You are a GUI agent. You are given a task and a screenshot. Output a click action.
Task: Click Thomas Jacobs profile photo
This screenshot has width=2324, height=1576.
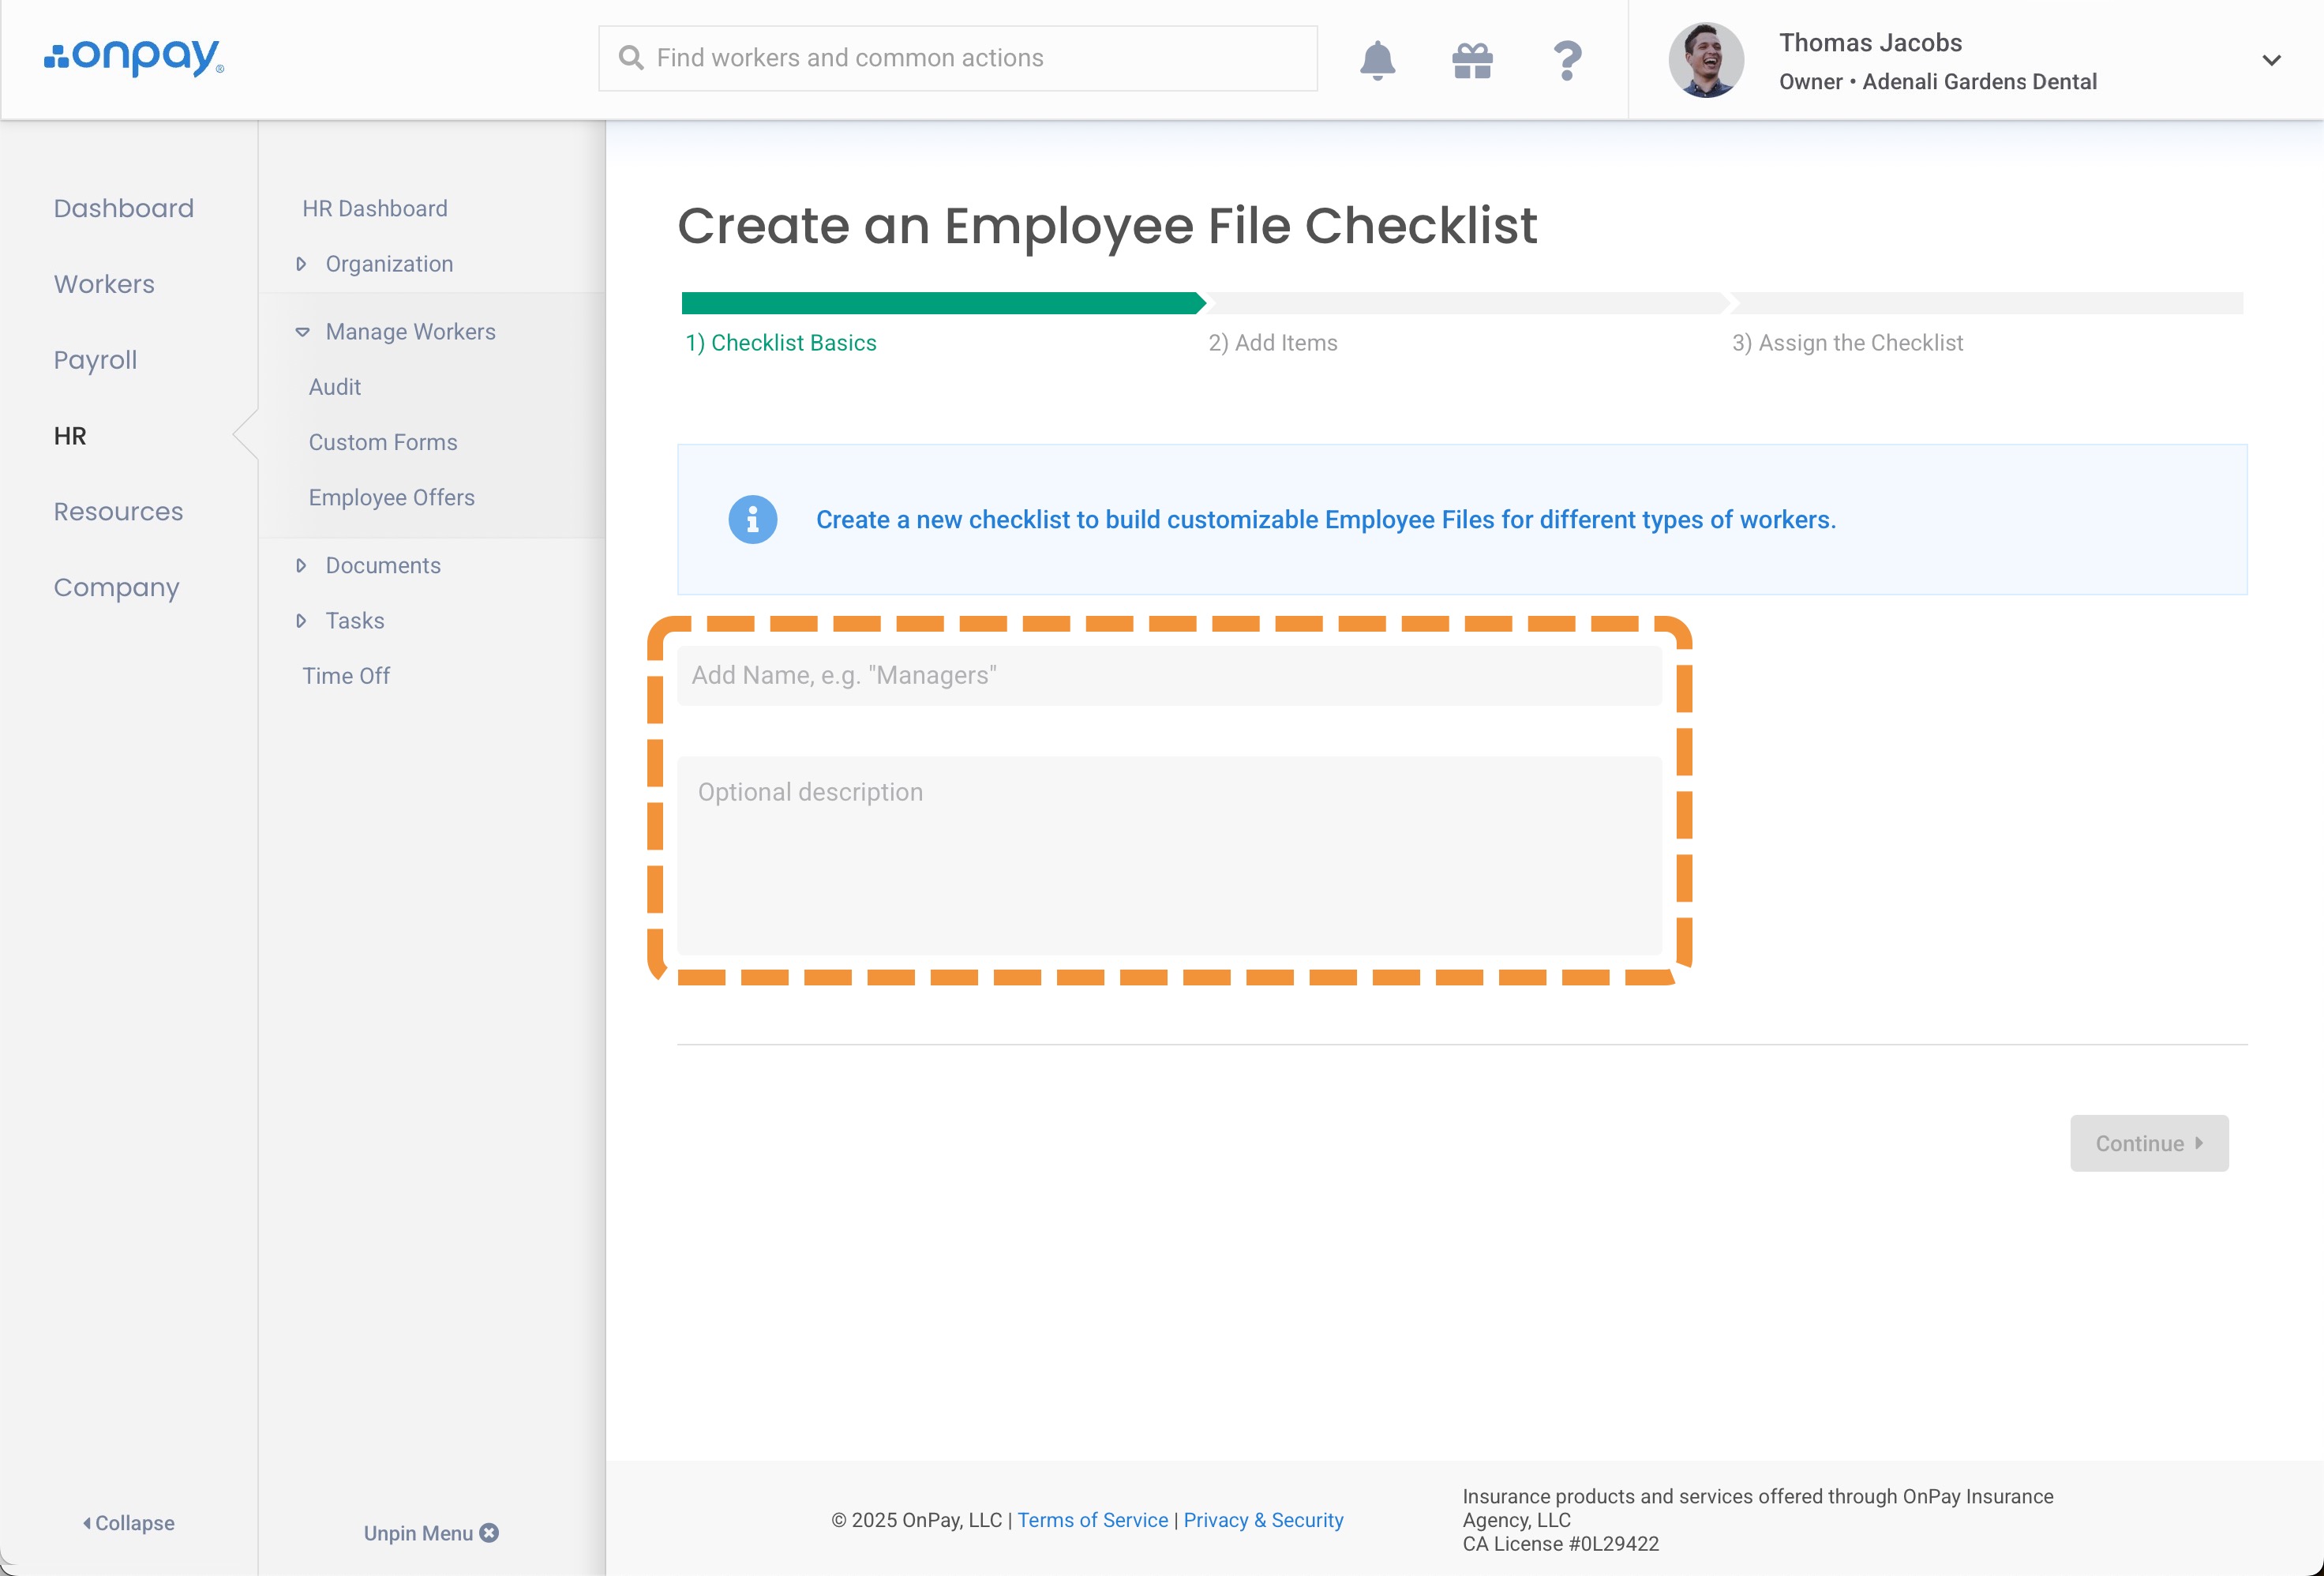point(1706,60)
